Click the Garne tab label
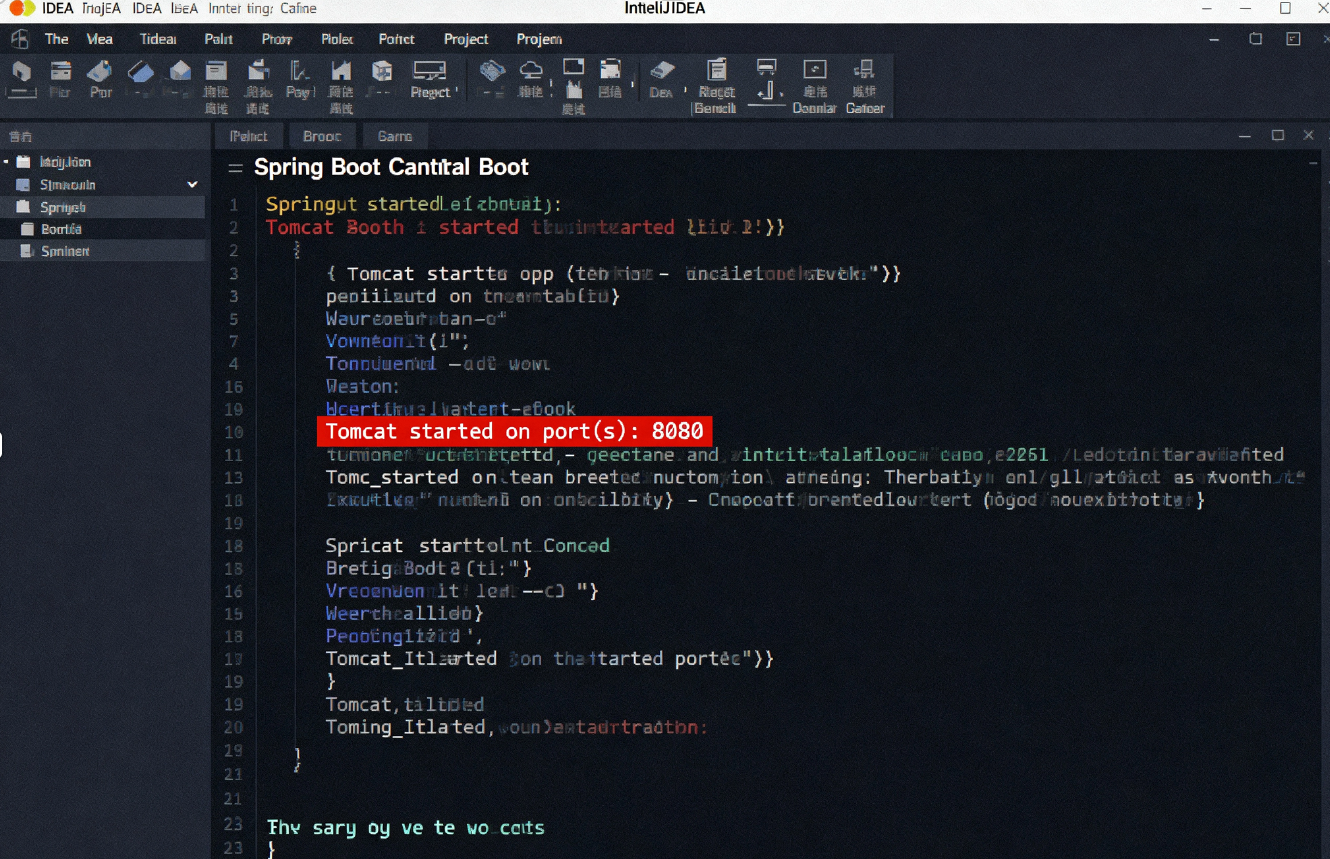 click(395, 135)
